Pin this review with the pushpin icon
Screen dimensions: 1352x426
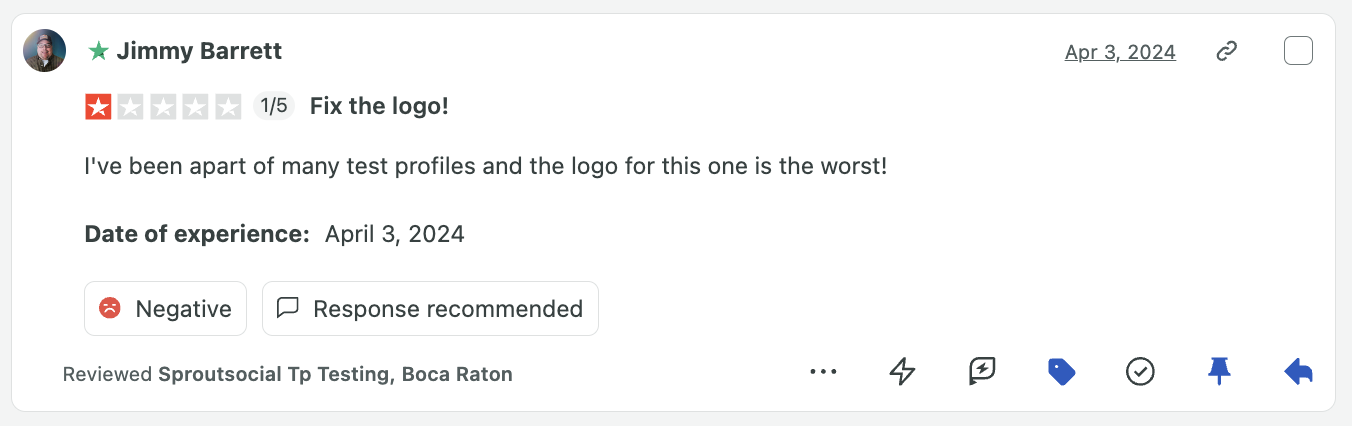tap(1218, 372)
